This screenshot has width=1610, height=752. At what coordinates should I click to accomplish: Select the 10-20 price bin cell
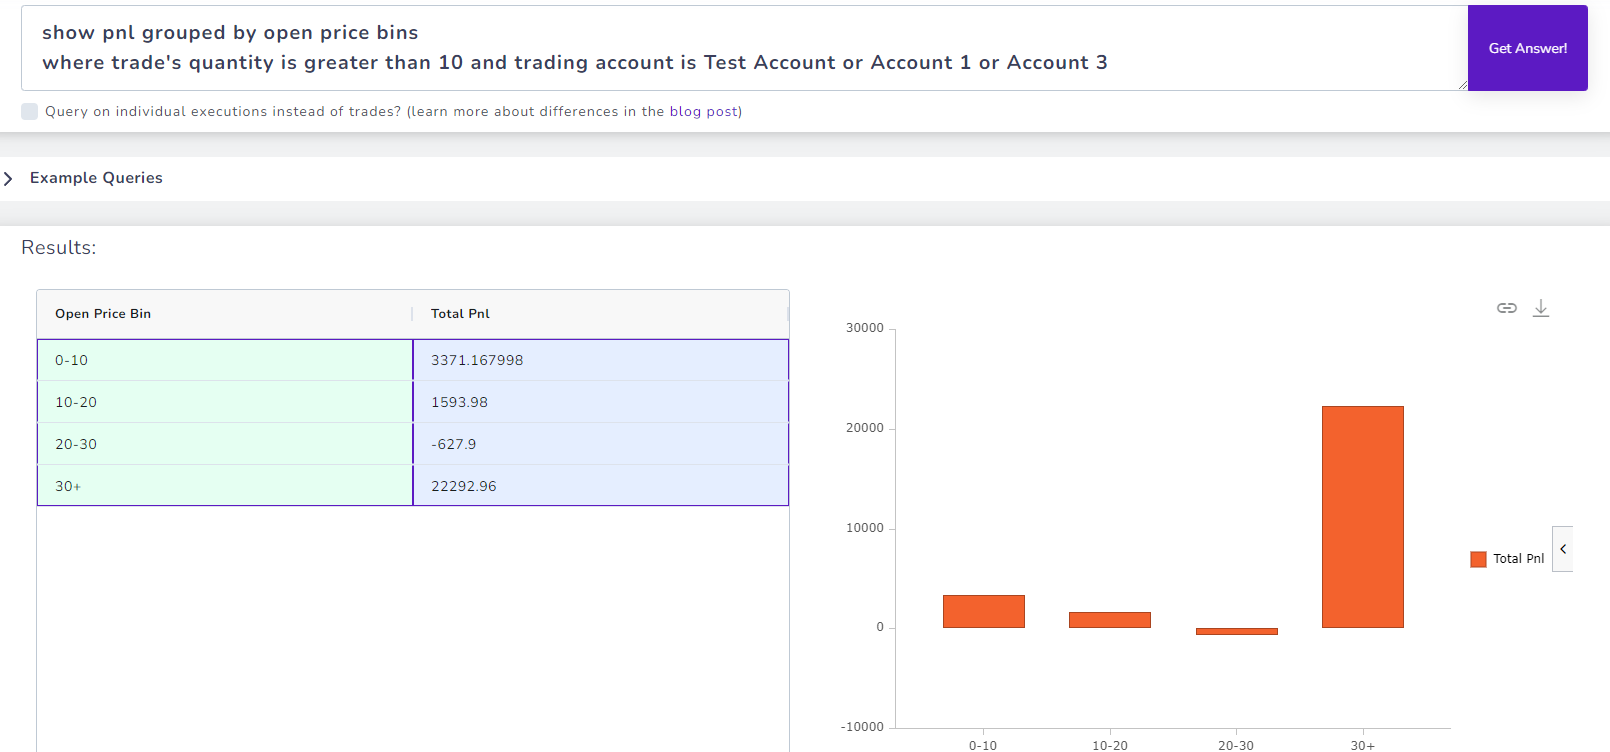(x=225, y=402)
